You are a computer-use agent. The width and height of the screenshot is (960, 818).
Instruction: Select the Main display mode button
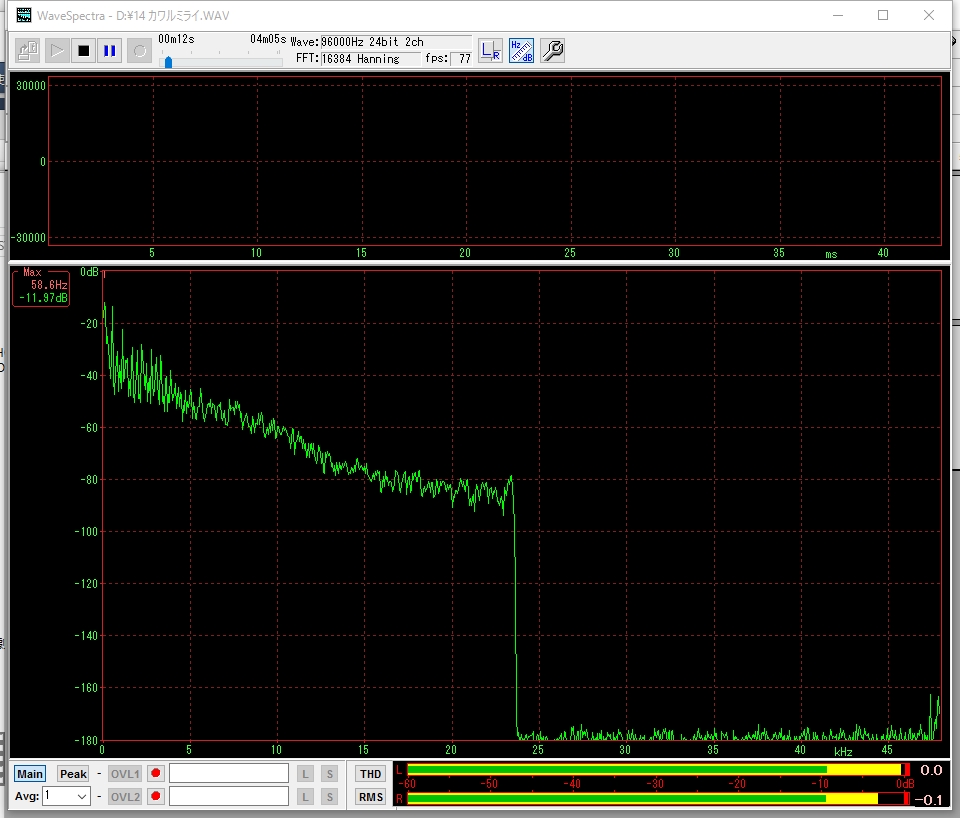tap(29, 774)
